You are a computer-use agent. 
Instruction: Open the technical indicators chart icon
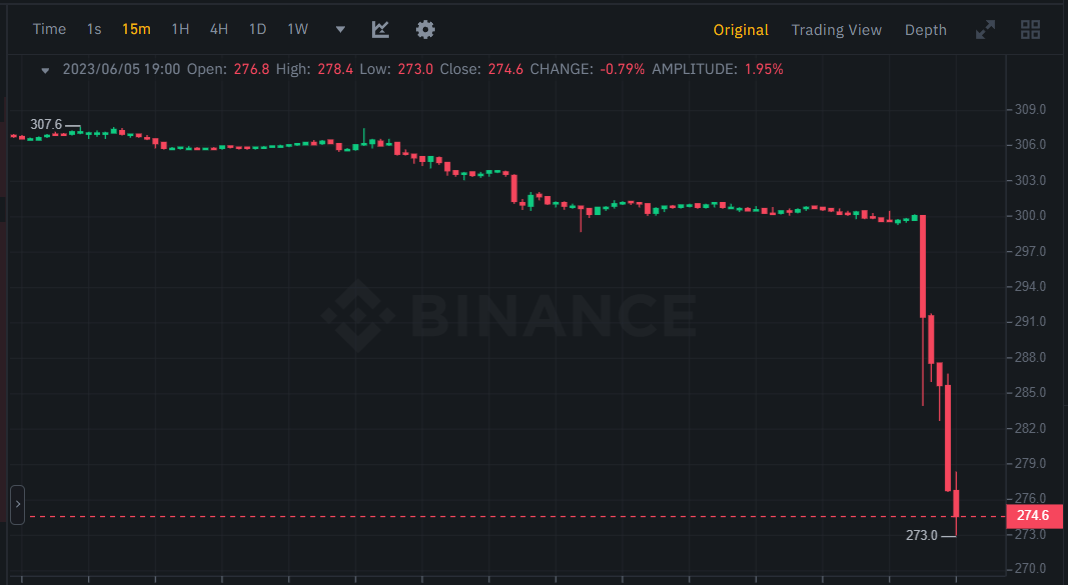coord(380,29)
